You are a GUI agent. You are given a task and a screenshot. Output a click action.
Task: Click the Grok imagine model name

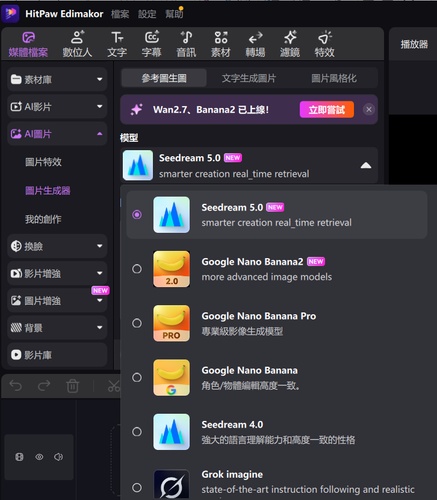pos(232,474)
